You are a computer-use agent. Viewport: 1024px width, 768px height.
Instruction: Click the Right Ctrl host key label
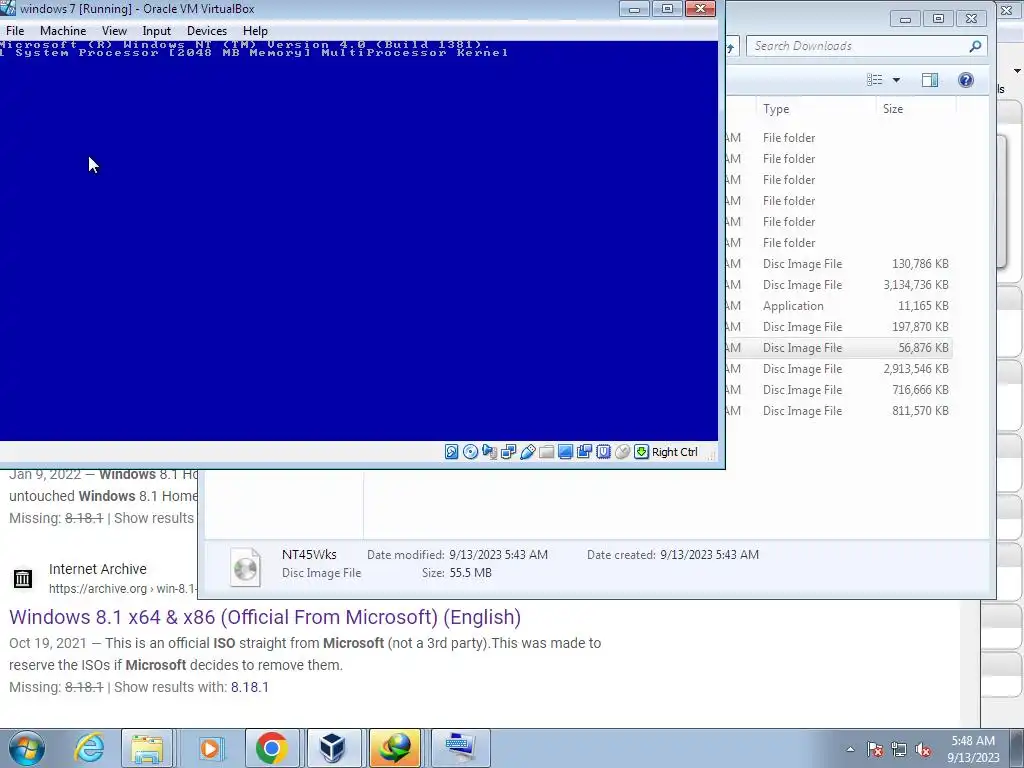point(675,452)
